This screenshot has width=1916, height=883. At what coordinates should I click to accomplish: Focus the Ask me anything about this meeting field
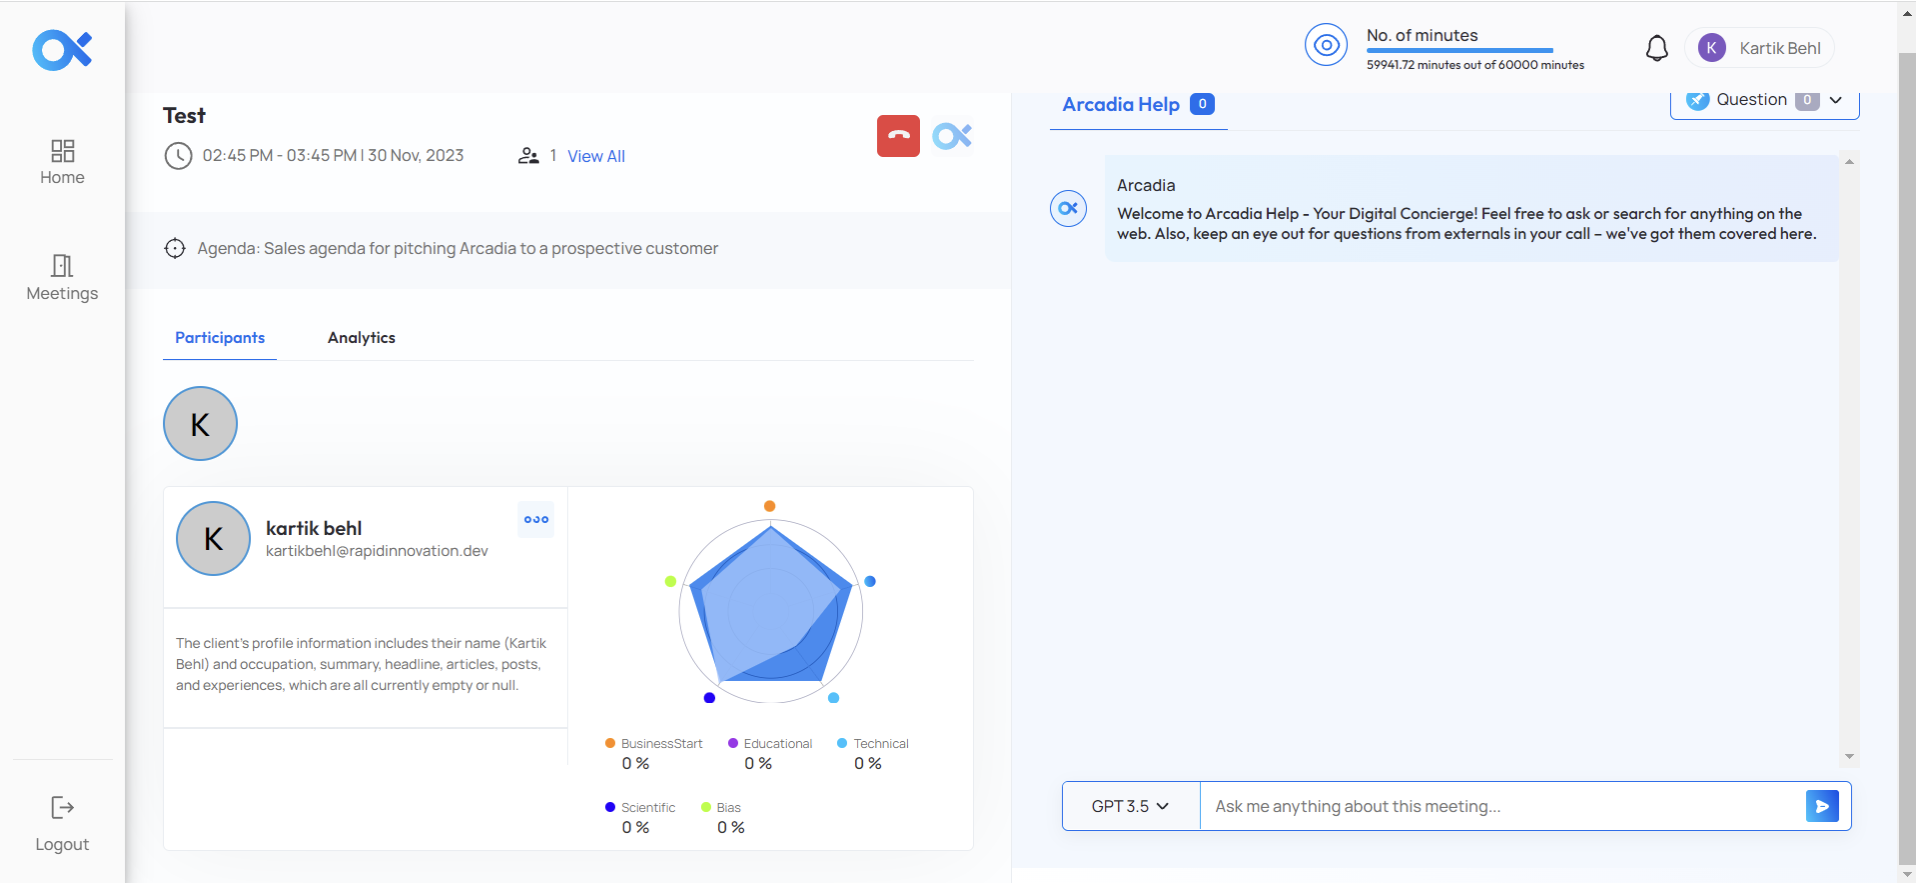tap(1502, 806)
